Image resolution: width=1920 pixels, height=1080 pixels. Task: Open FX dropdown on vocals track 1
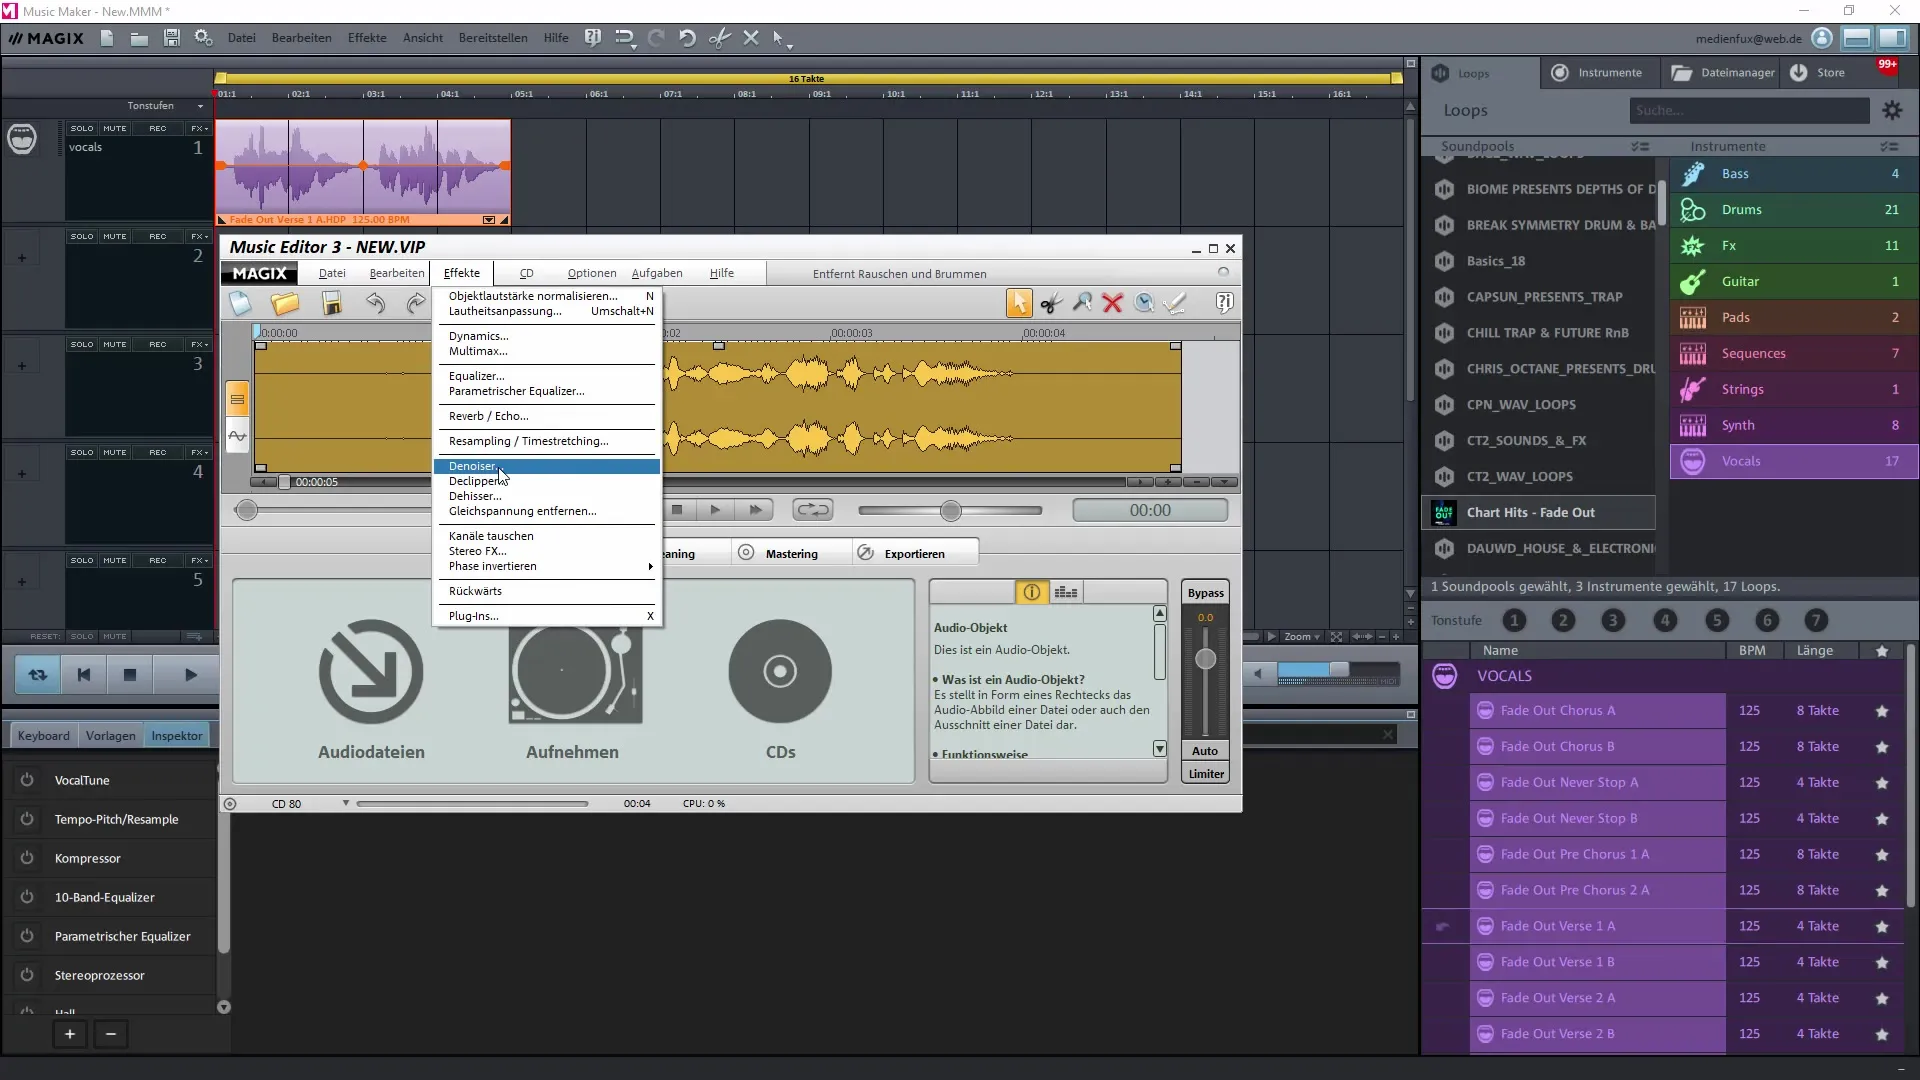click(199, 128)
